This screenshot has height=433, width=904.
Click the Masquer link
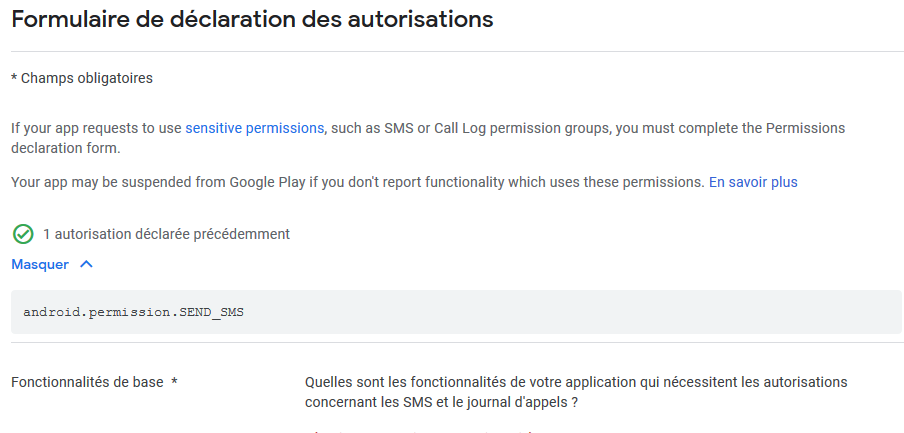tap(40, 265)
